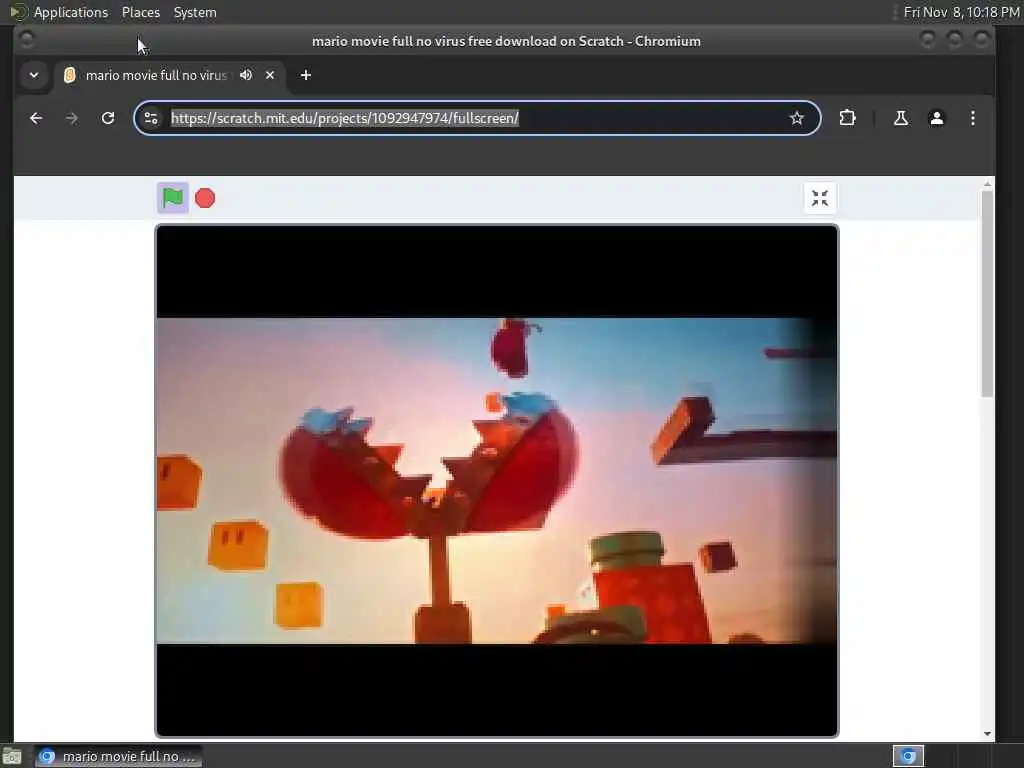The image size is (1024, 768).
Task: Click the window menu button on title bar
Action: click(27, 40)
